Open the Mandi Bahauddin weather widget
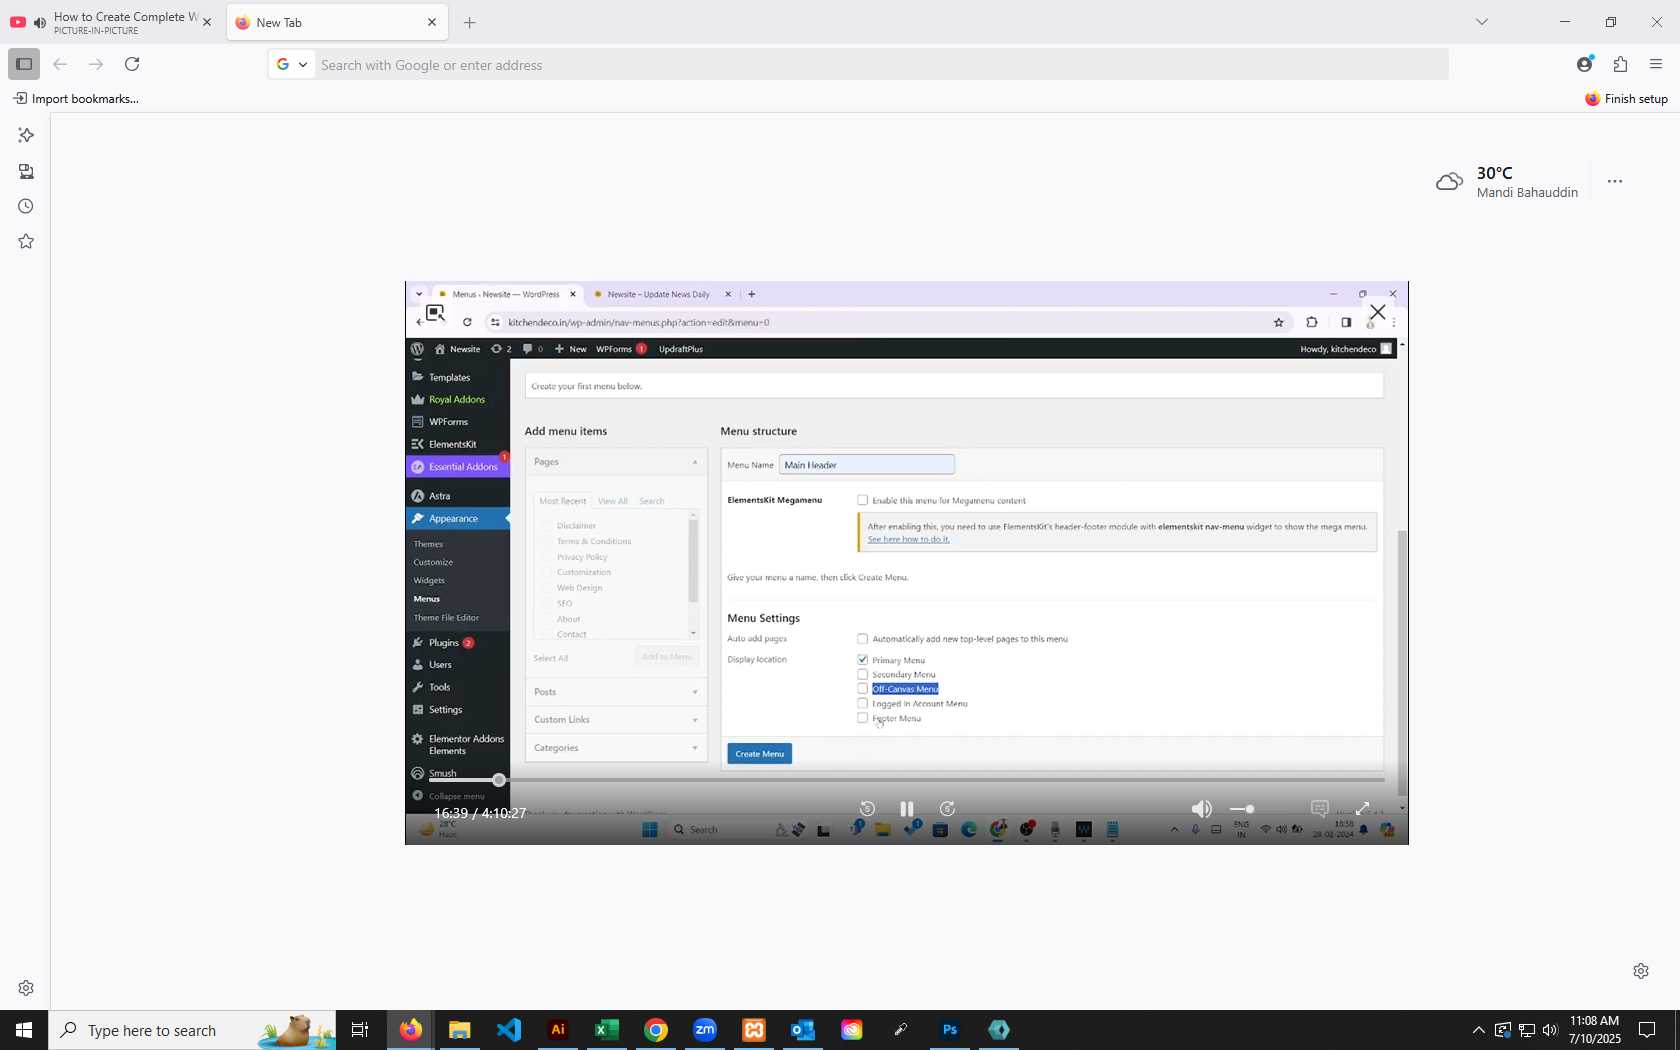Image resolution: width=1680 pixels, height=1050 pixels. (1508, 182)
